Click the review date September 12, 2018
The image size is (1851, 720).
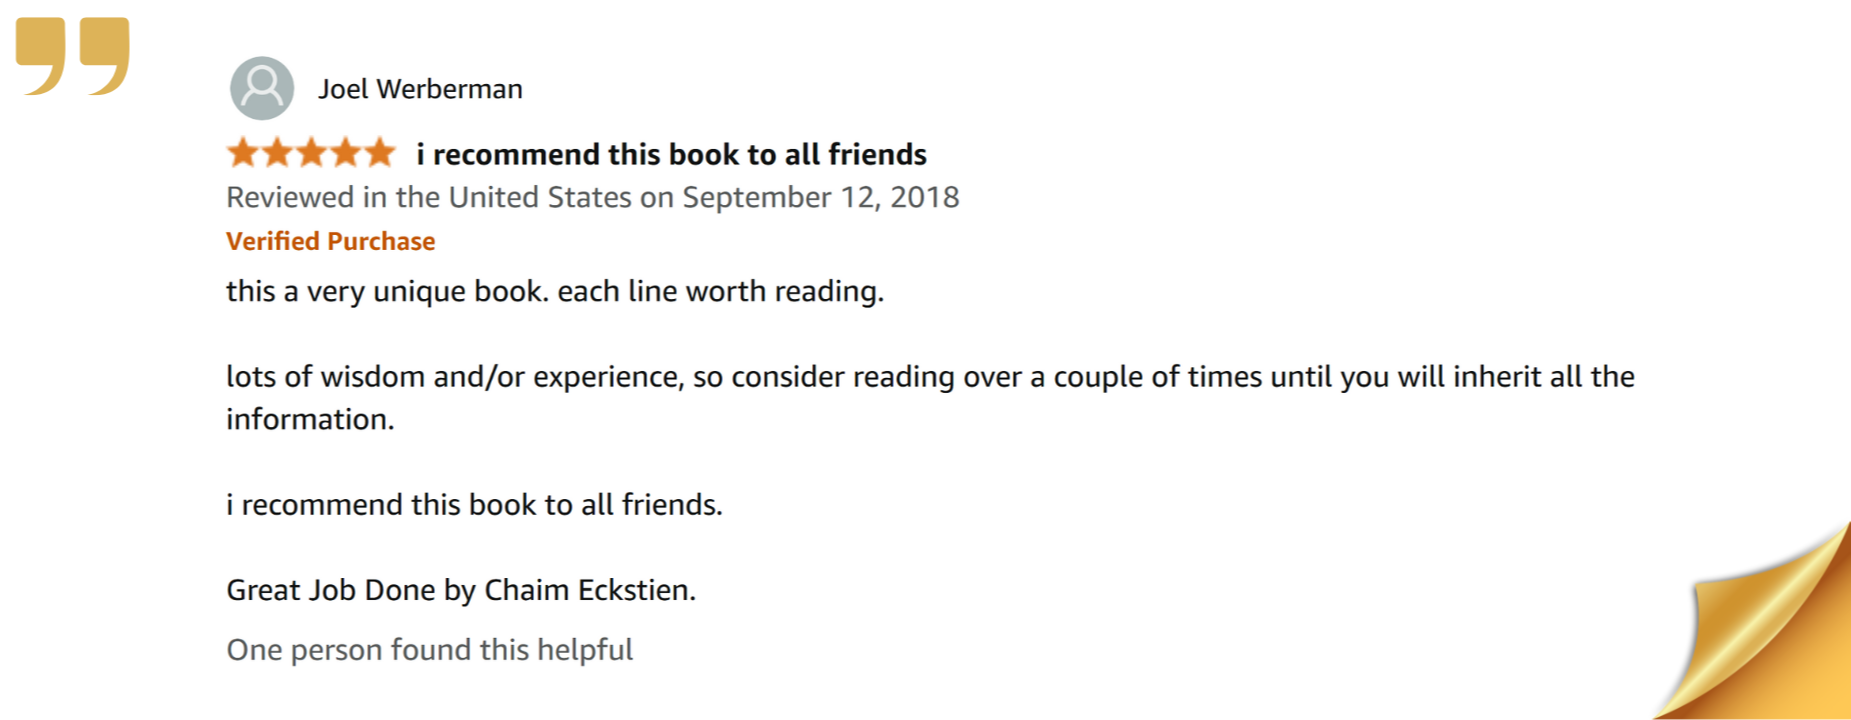(820, 197)
